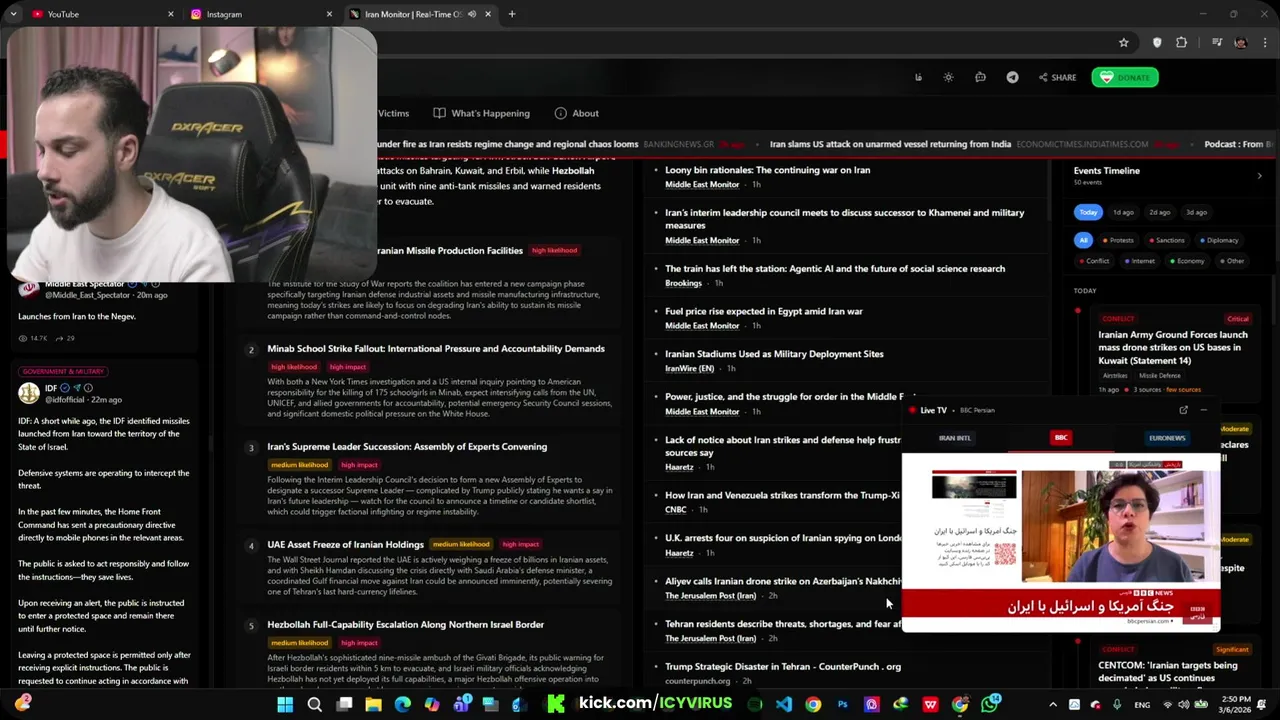The image size is (1280, 720).
Task: Open the chatbot assistant icon
Action: point(980,78)
